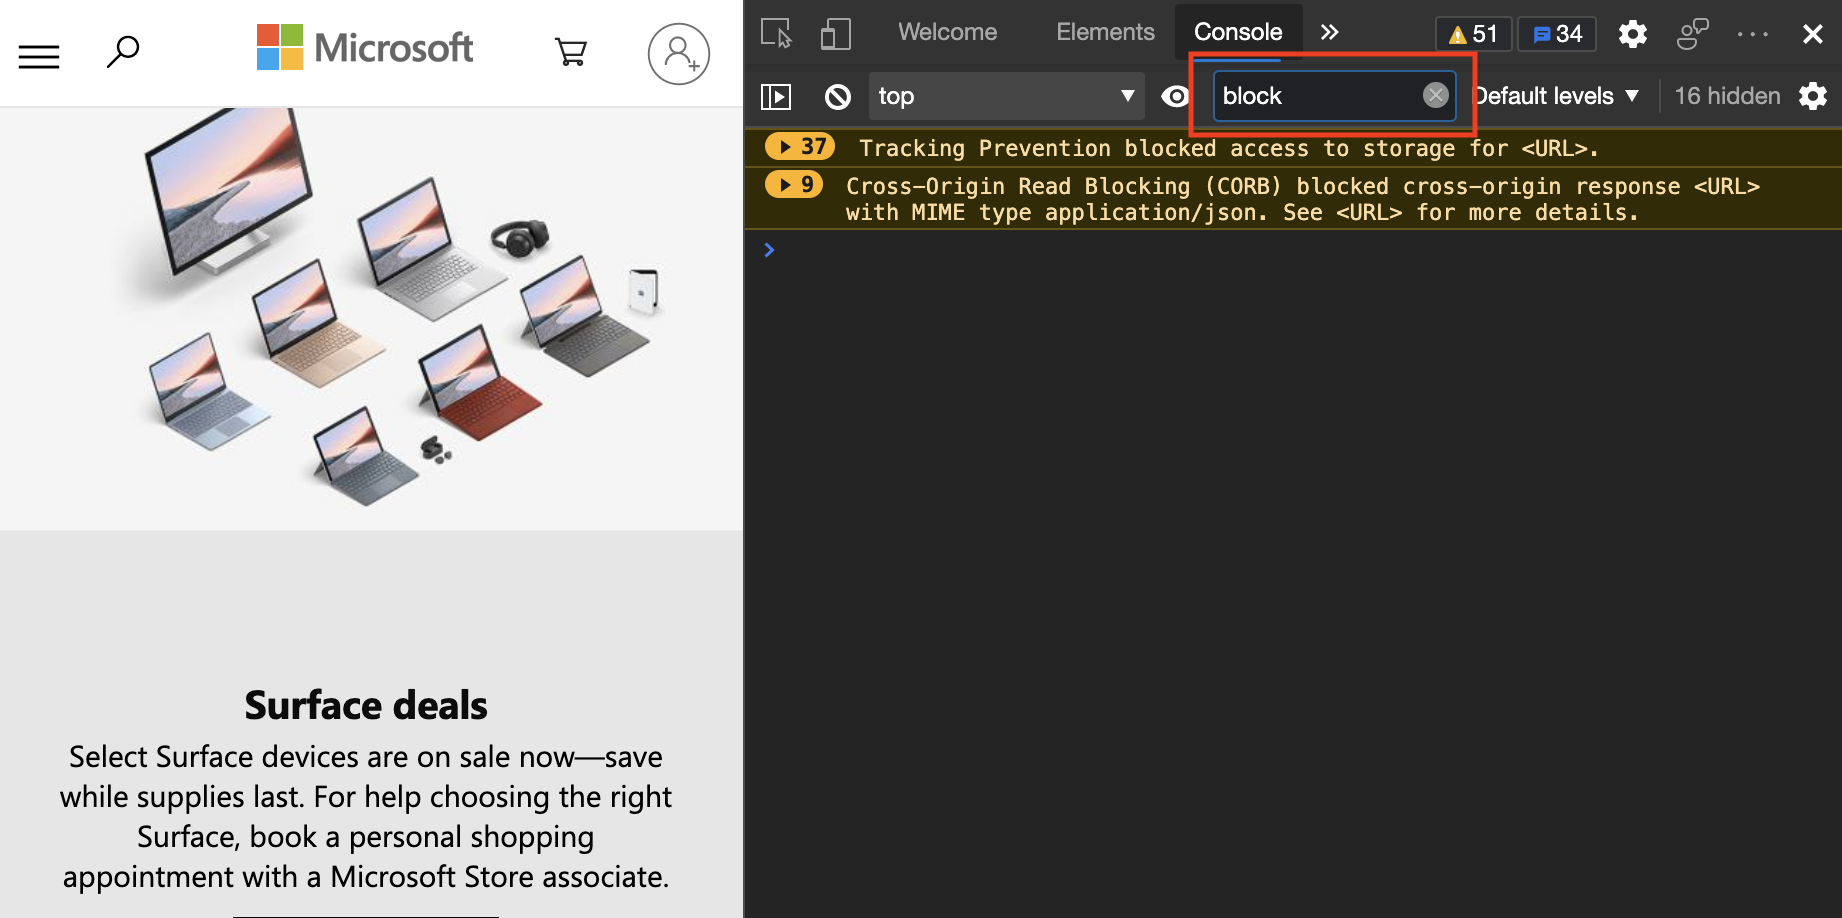Toggle the device emulation toolbar

[x=835, y=33]
